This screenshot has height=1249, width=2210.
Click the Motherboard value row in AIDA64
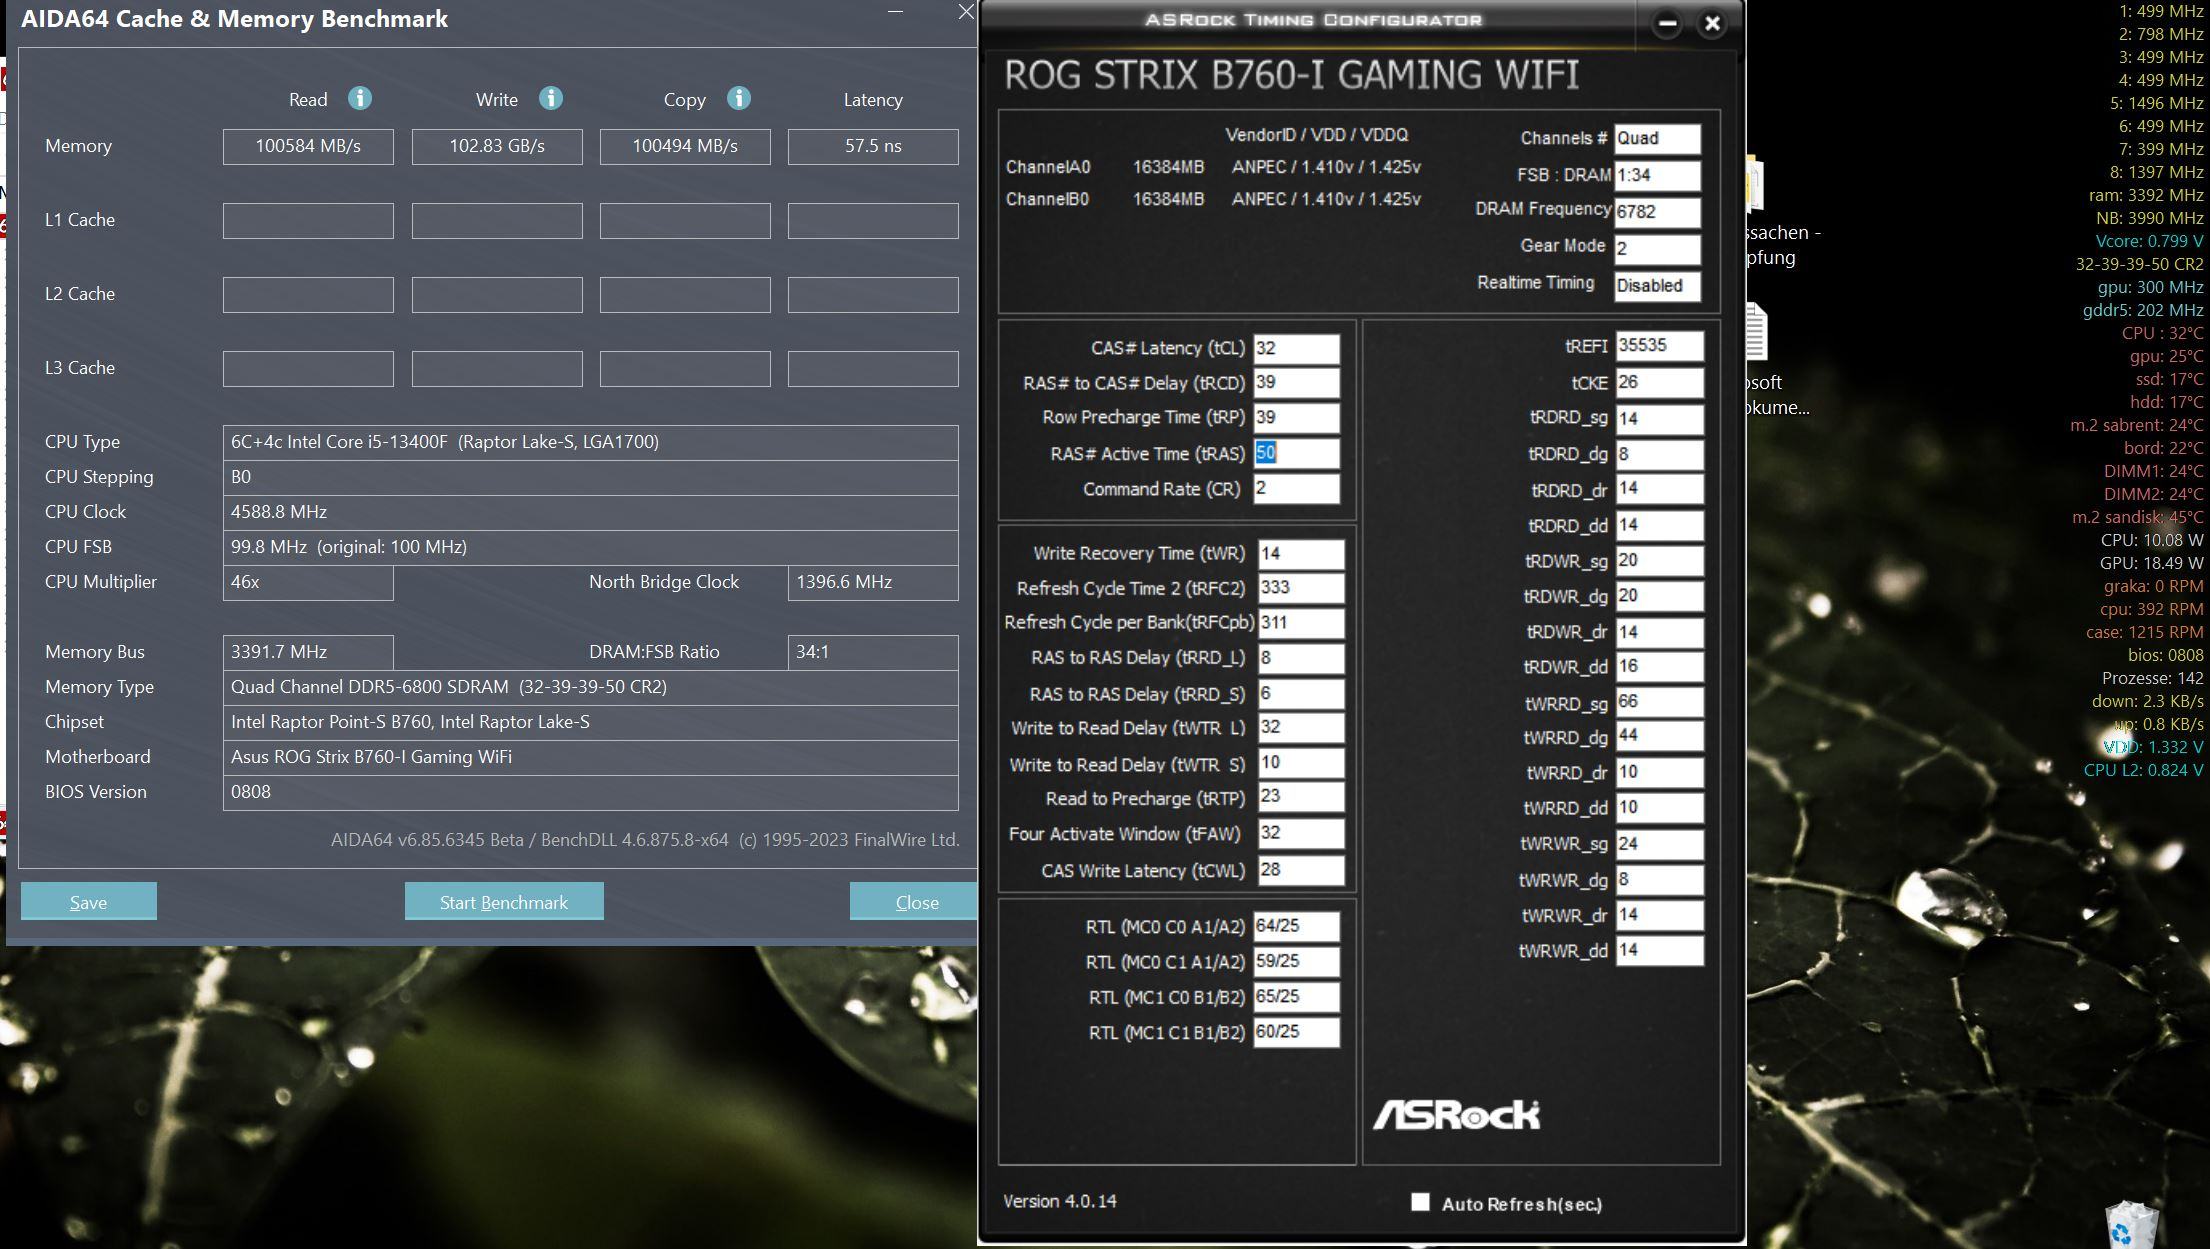click(x=591, y=757)
